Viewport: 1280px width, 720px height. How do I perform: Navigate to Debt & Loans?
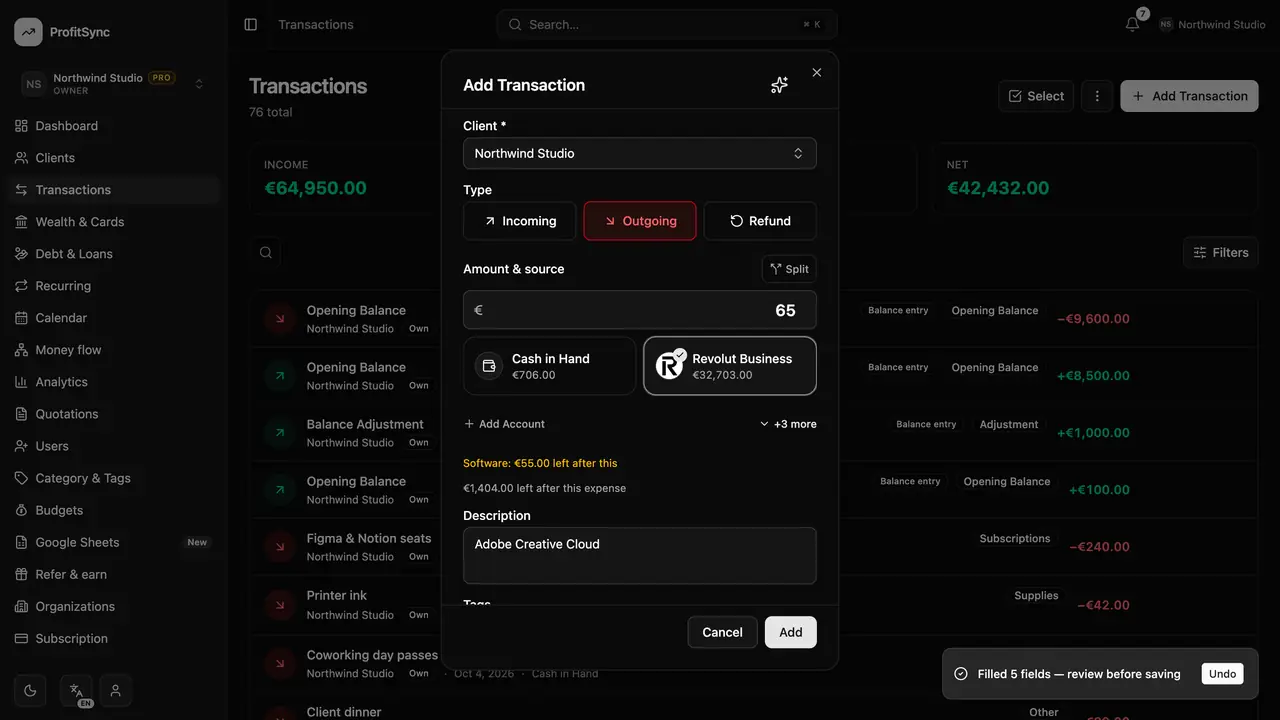[x=112, y=254]
